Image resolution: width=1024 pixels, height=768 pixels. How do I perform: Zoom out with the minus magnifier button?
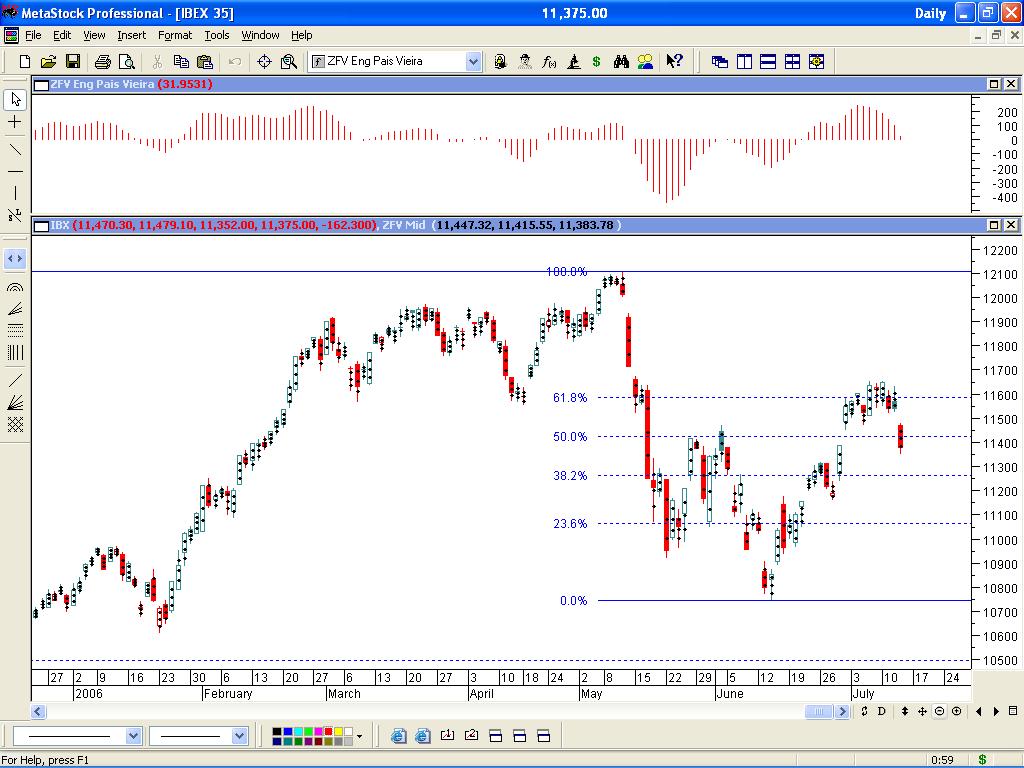[x=939, y=711]
